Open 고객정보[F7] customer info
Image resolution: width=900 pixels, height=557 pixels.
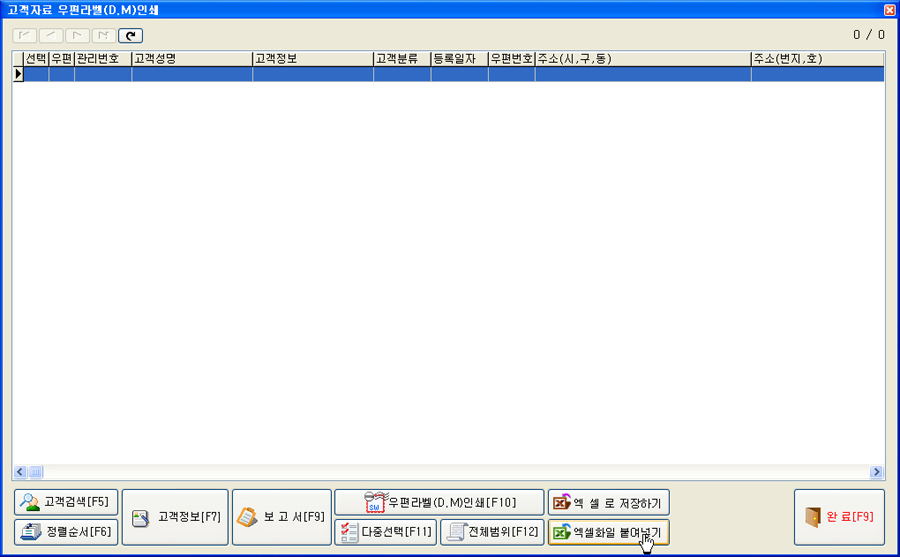pos(175,517)
